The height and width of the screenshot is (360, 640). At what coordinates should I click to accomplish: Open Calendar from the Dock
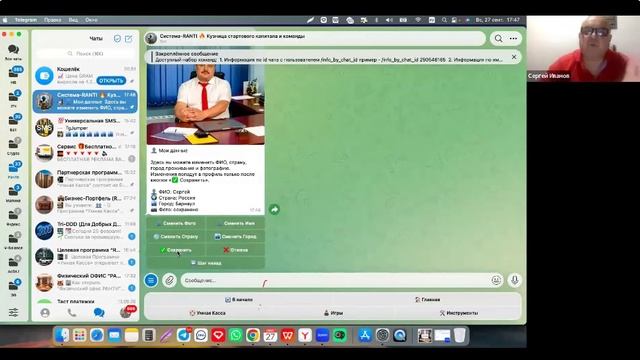point(270,336)
